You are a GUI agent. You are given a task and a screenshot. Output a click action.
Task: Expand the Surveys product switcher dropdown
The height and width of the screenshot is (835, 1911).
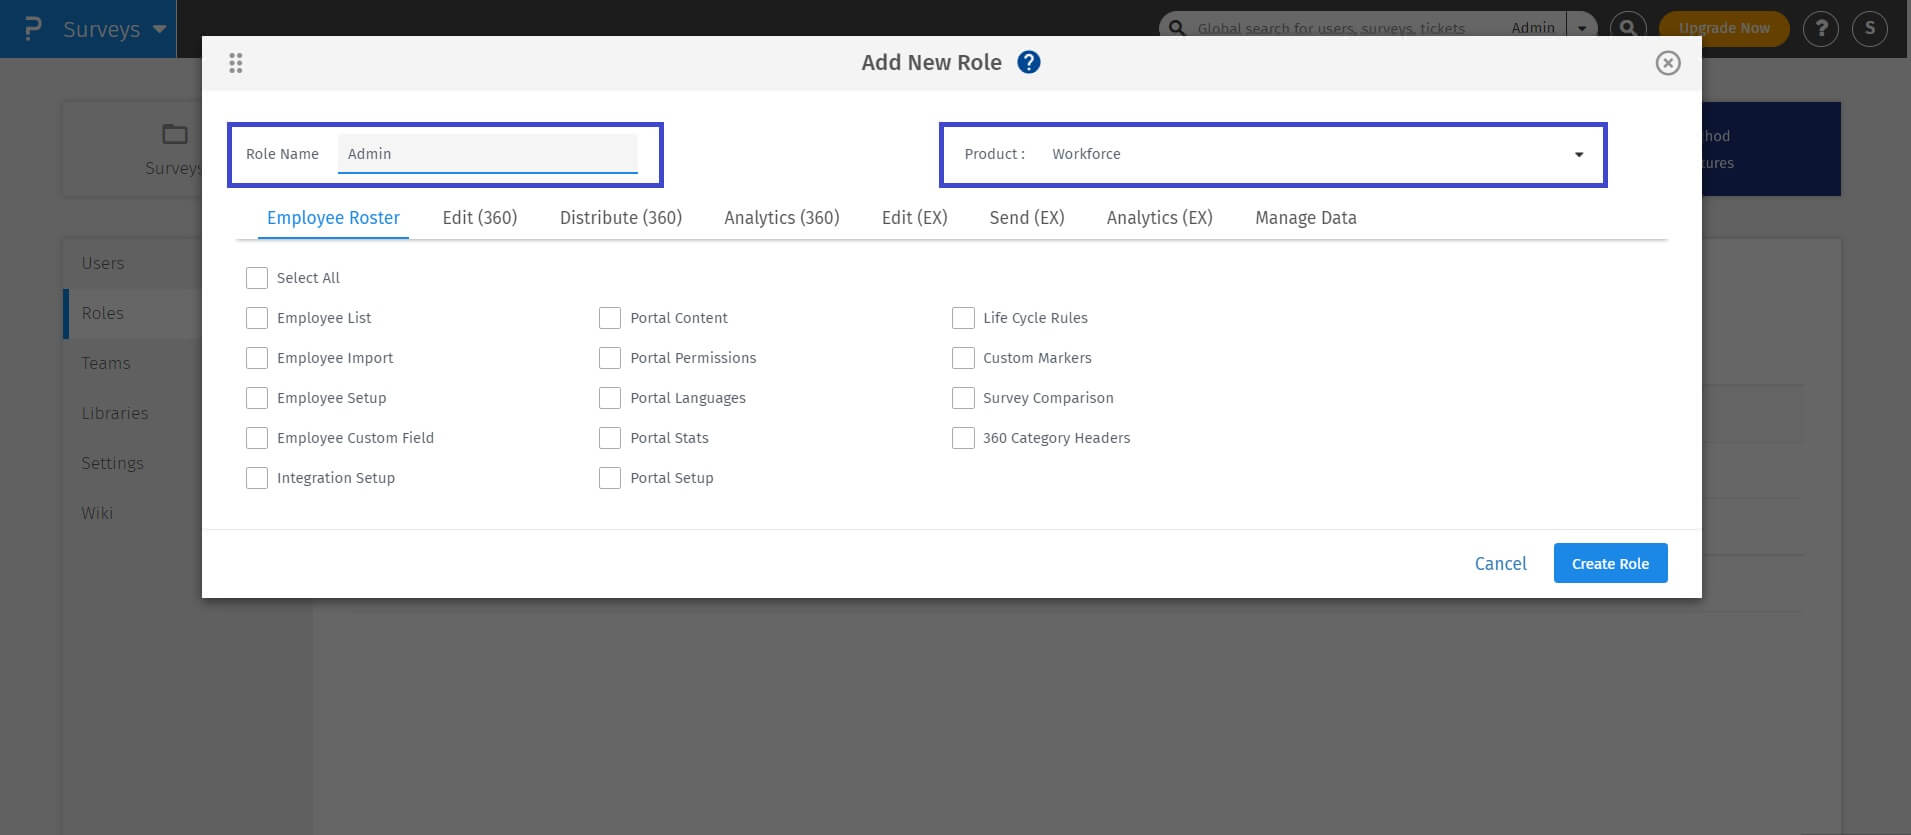coord(159,29)
